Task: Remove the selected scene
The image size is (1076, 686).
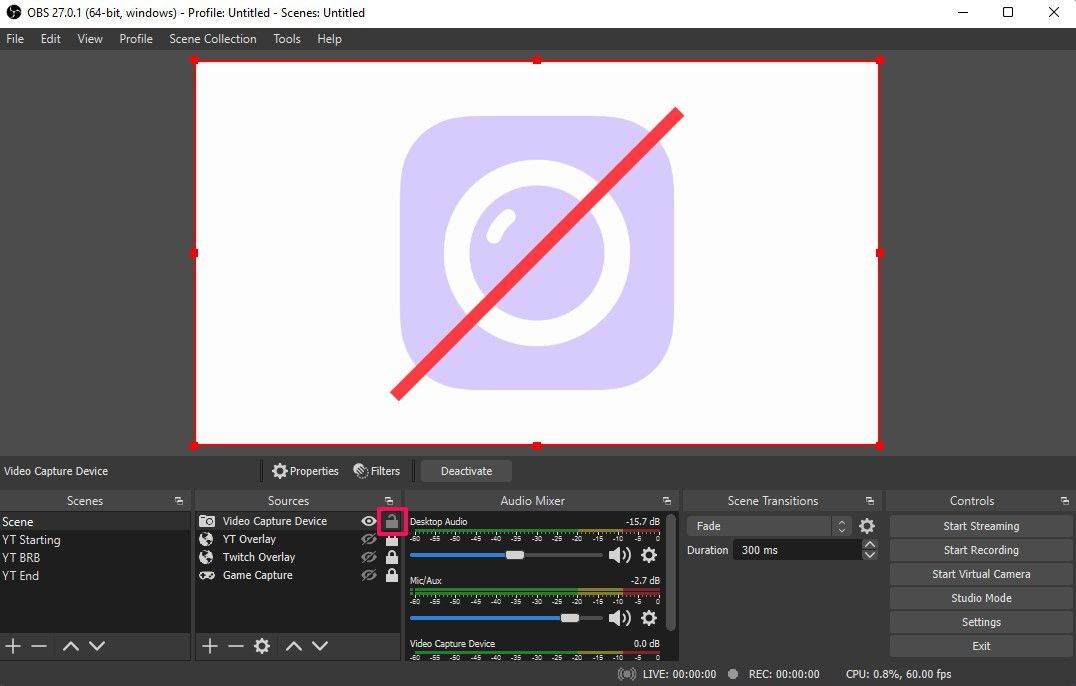Action: 39,646
